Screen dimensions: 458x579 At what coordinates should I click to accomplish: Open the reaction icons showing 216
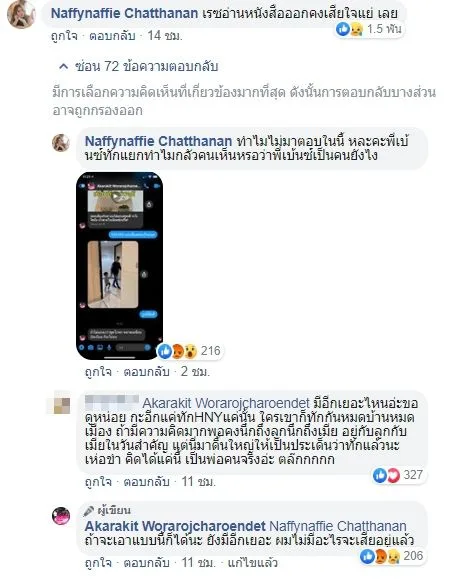pyautogui.click(x=189, y=351)
